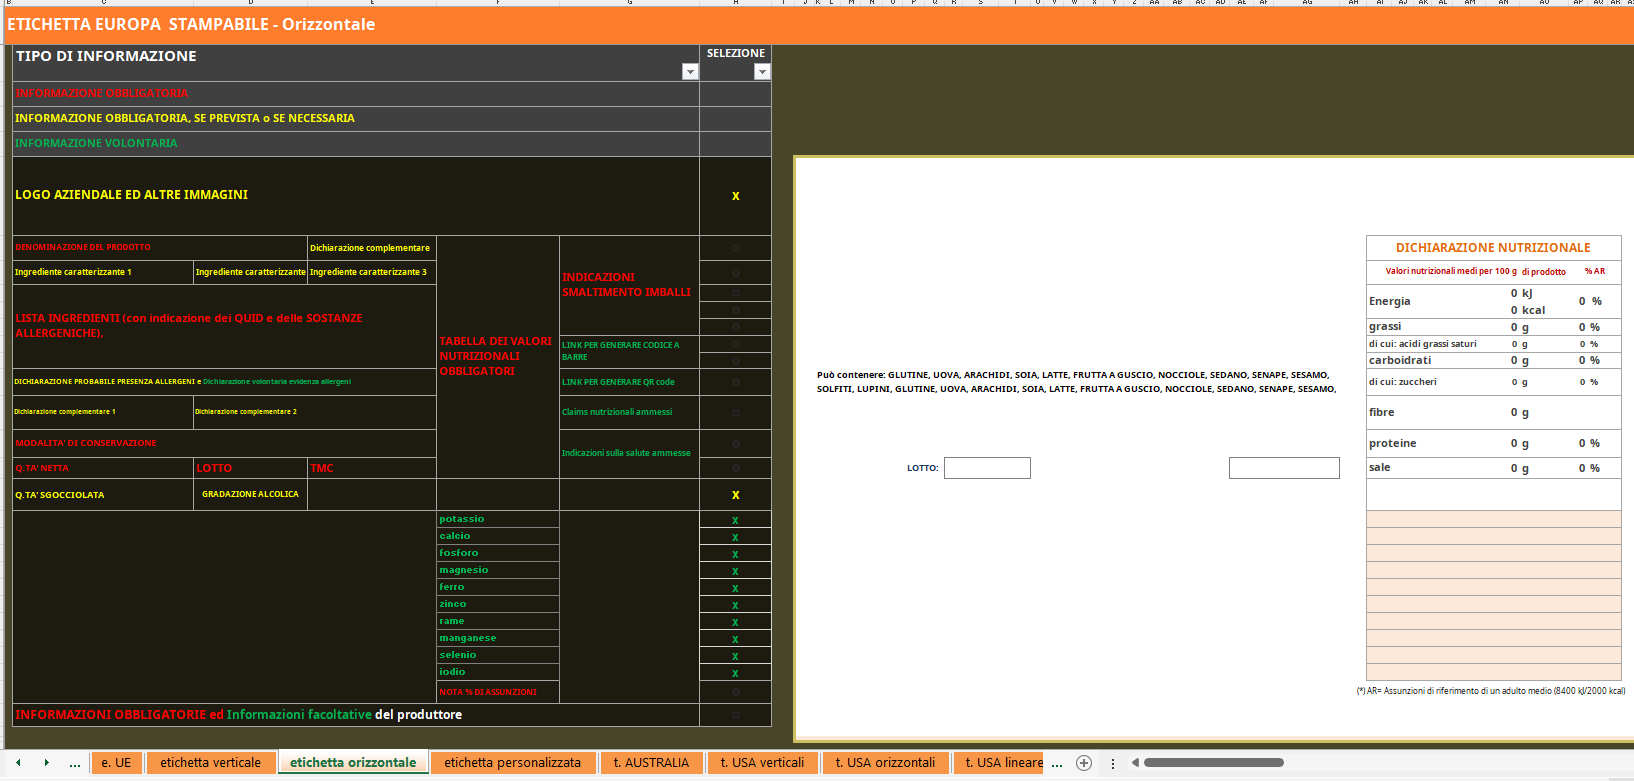Click LISTA INGREDIENTI cell
The height and width of the screenshot is (781, 1634).
point(225,326)
